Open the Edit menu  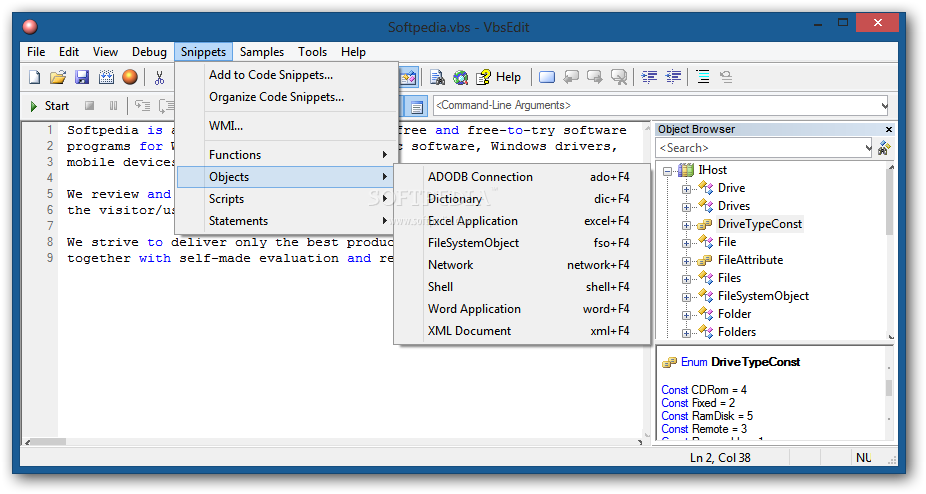pyautogui.click(x=69, y=52)
